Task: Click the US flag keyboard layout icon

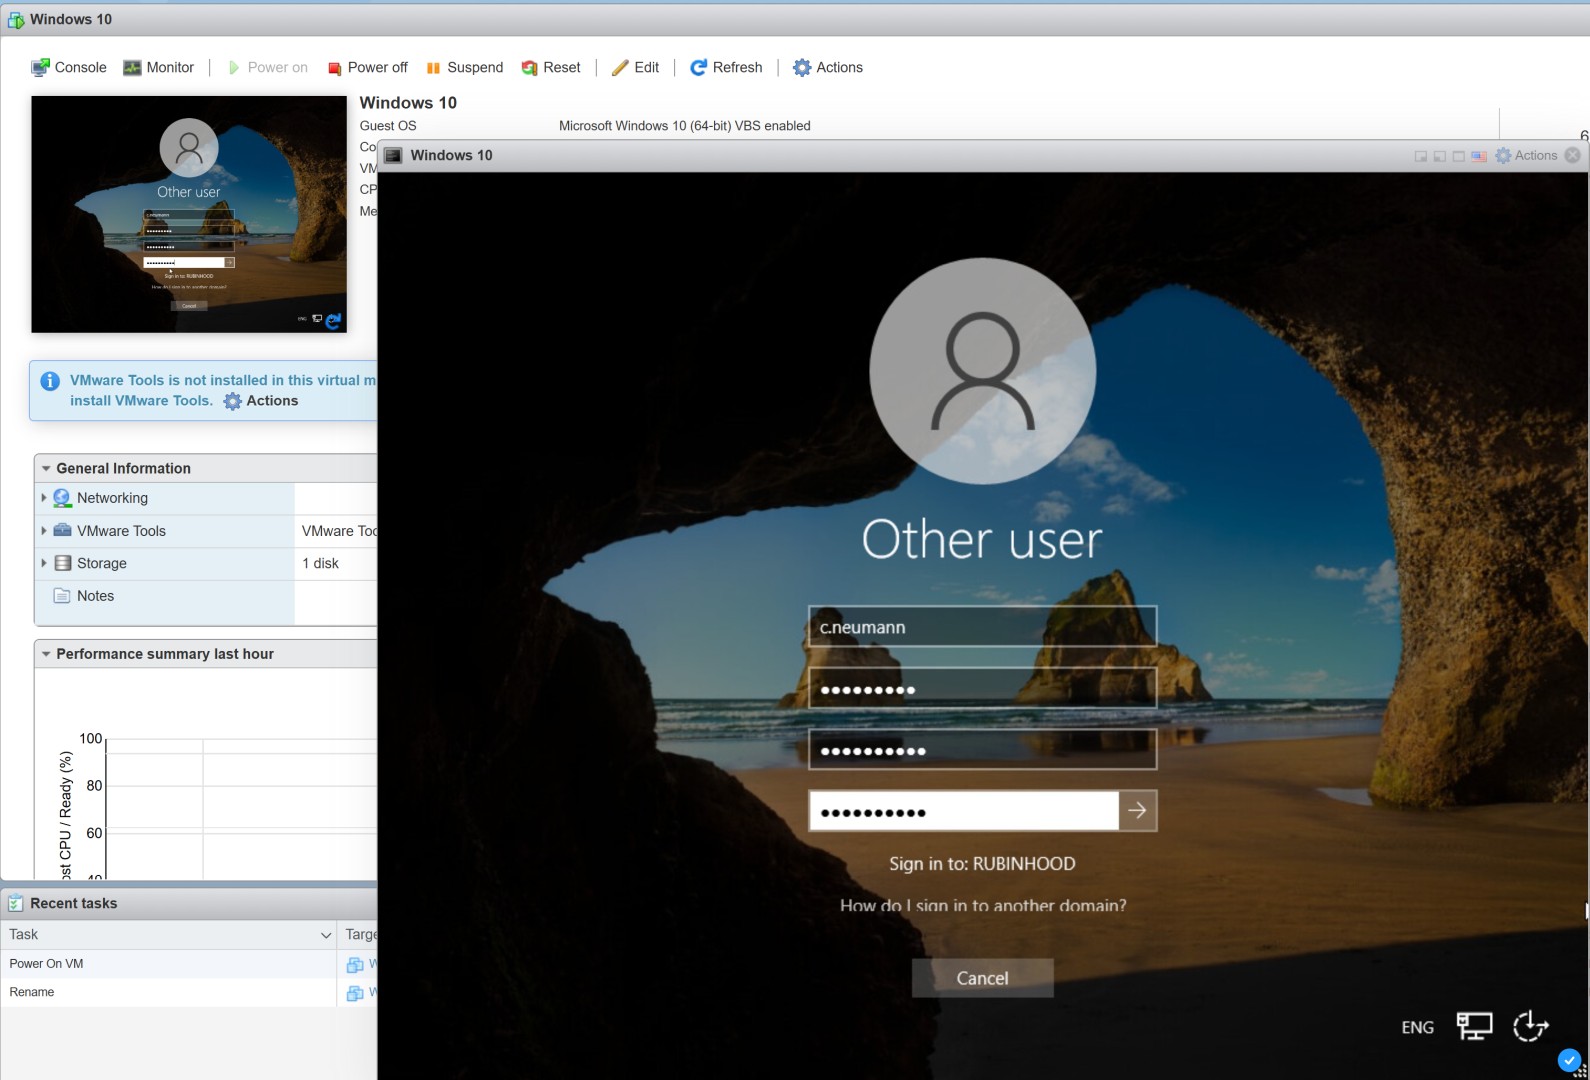Action: pyautogui.click(x=1479, y=156)
